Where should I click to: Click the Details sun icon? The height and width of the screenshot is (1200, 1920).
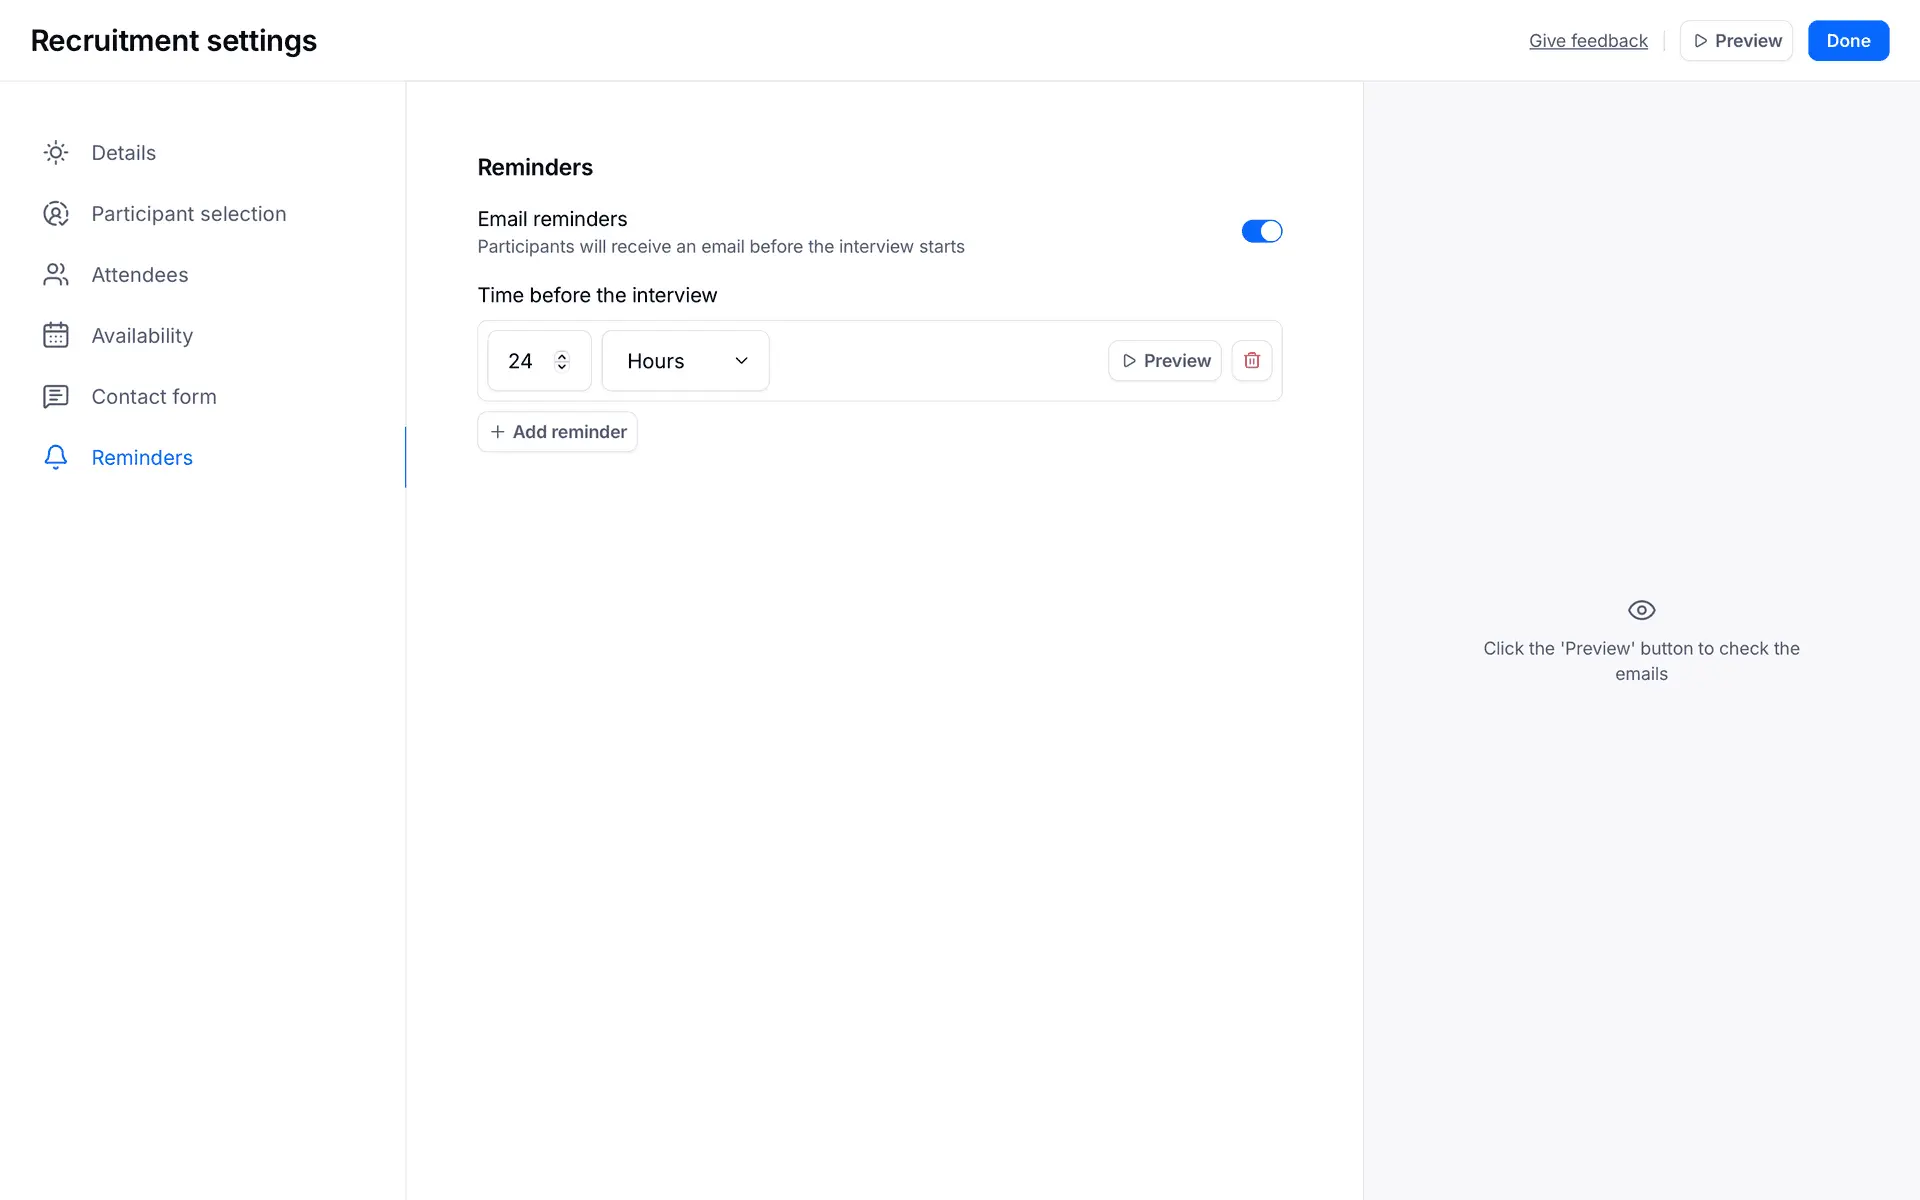pyautogui.click(x=56, y=153)
